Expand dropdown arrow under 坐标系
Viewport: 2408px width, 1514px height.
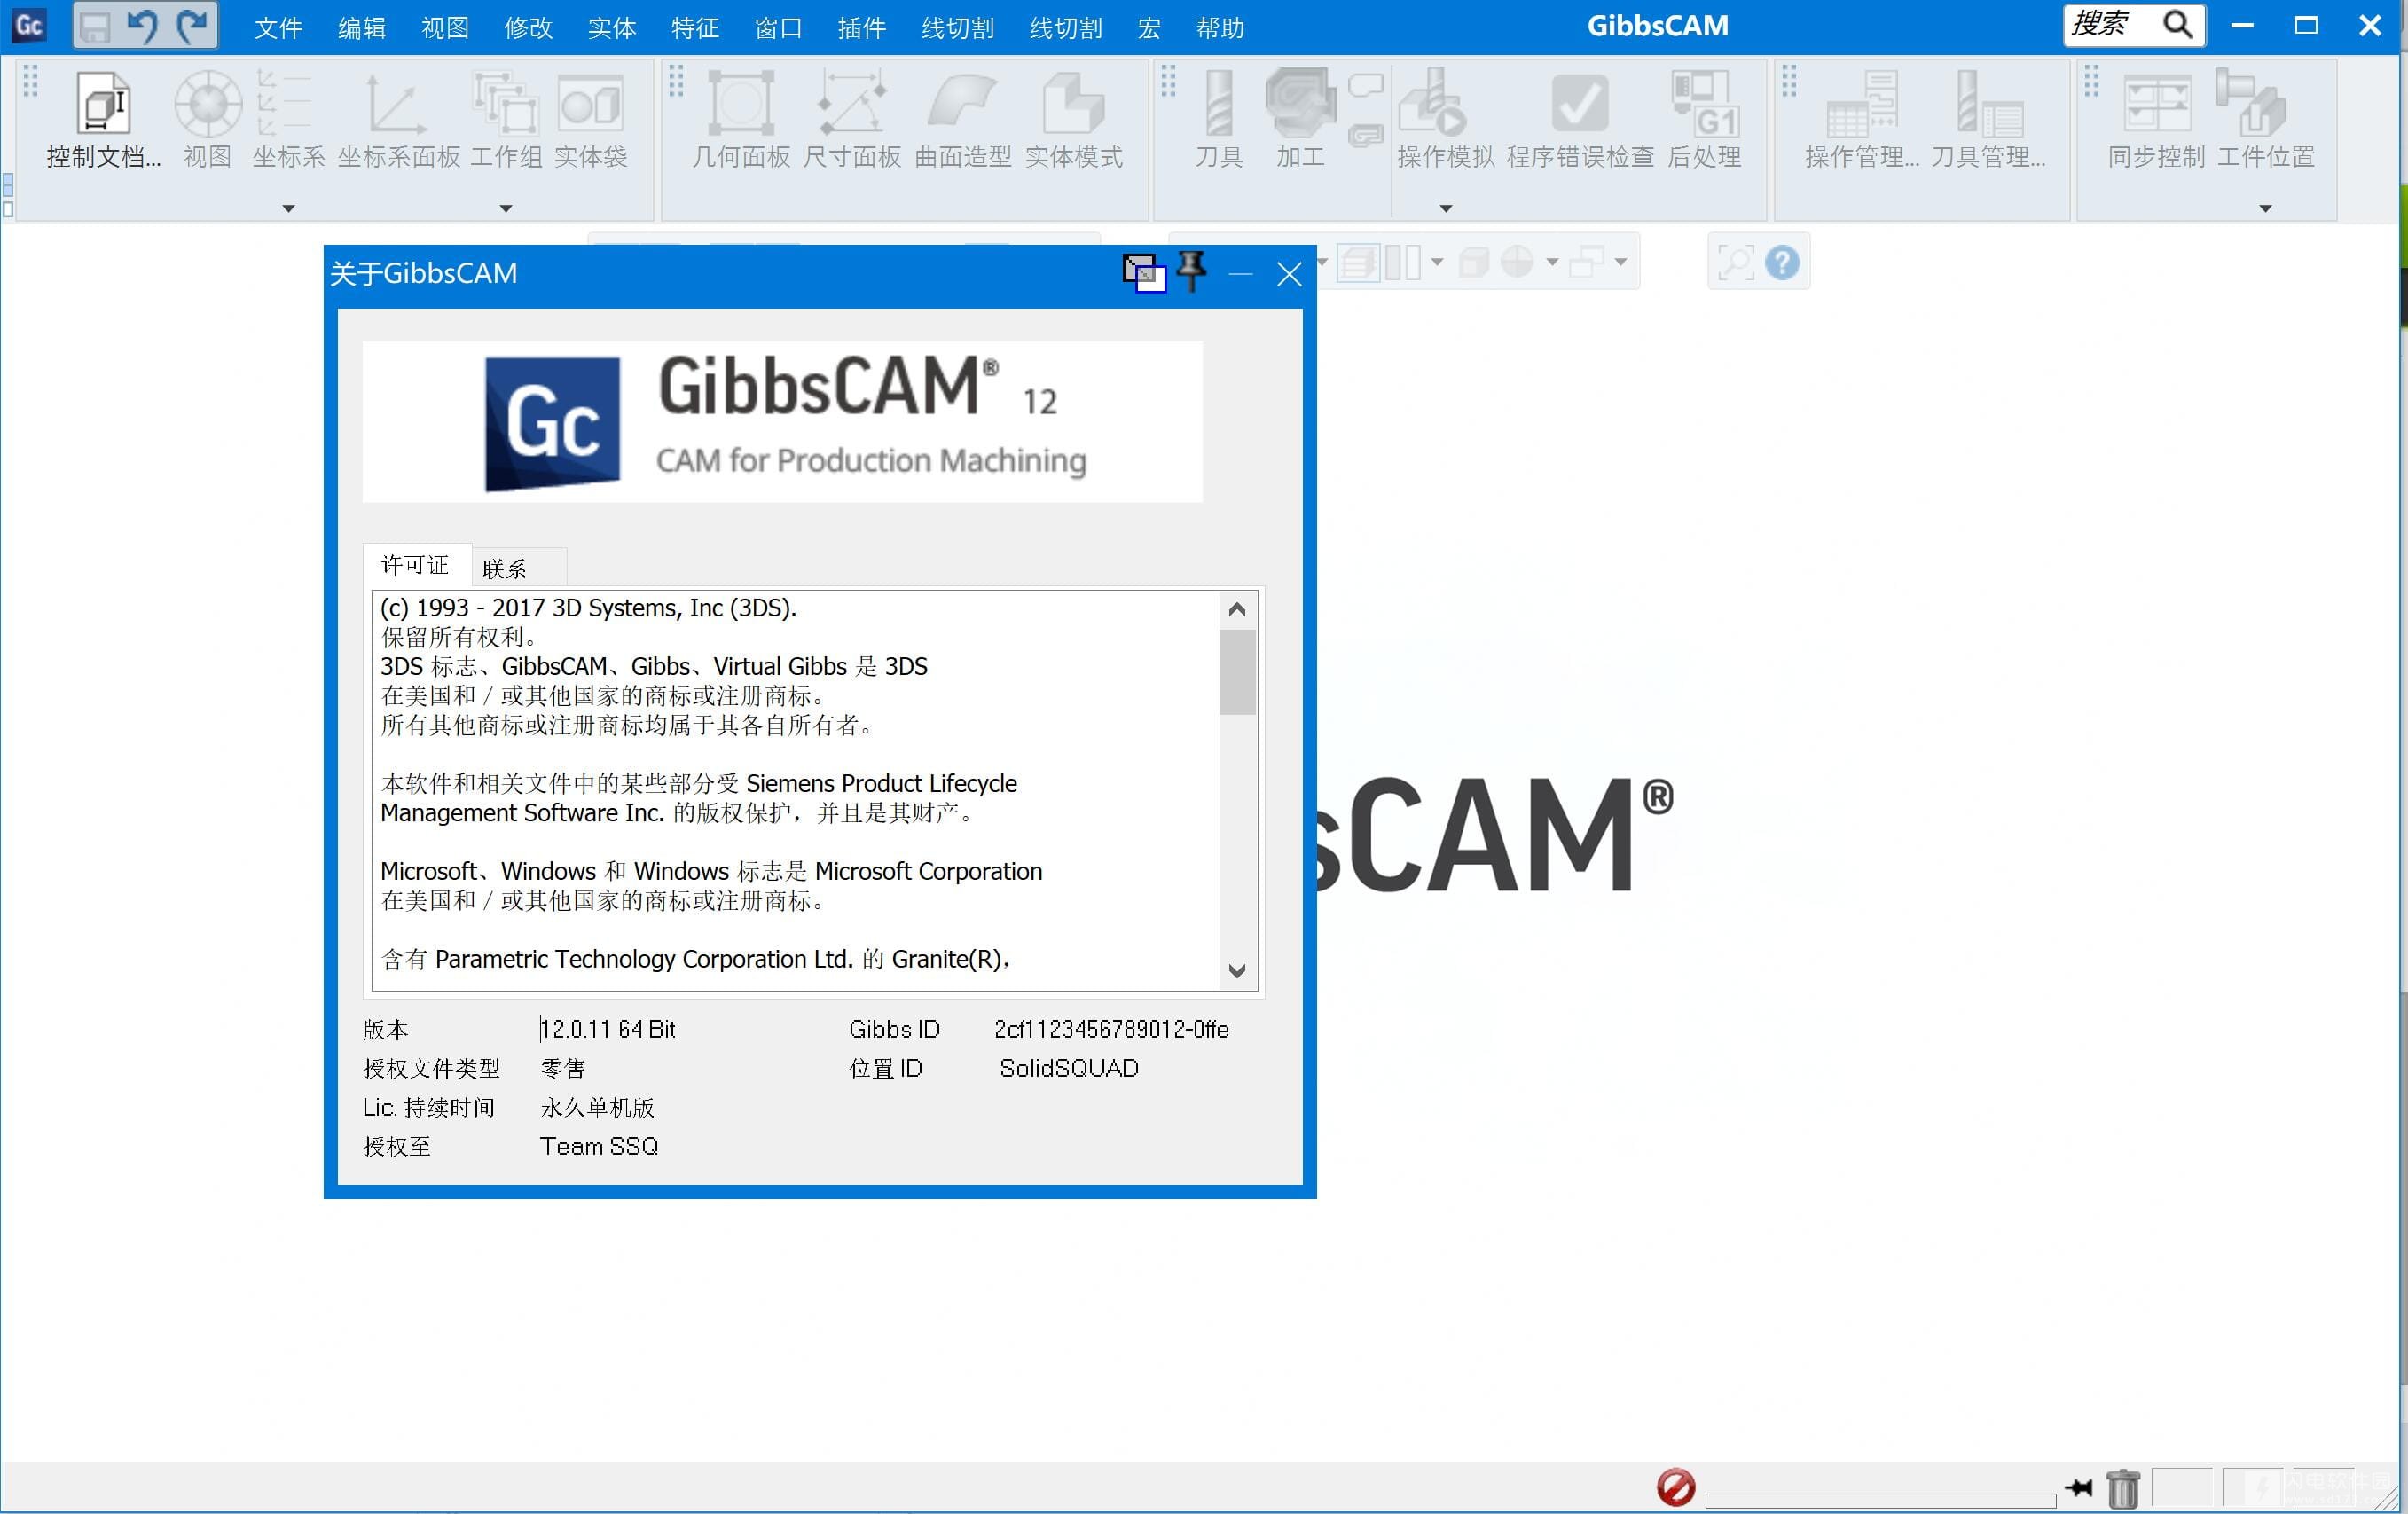(288, 208)
